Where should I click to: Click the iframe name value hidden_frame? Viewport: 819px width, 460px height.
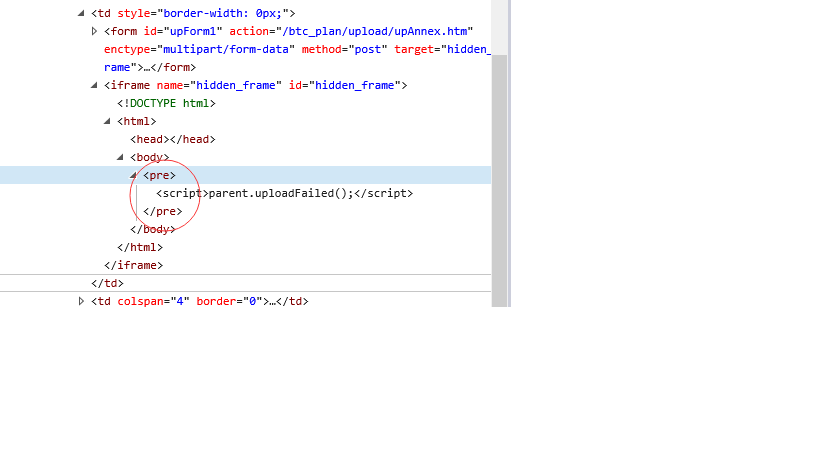coord(236,85)
